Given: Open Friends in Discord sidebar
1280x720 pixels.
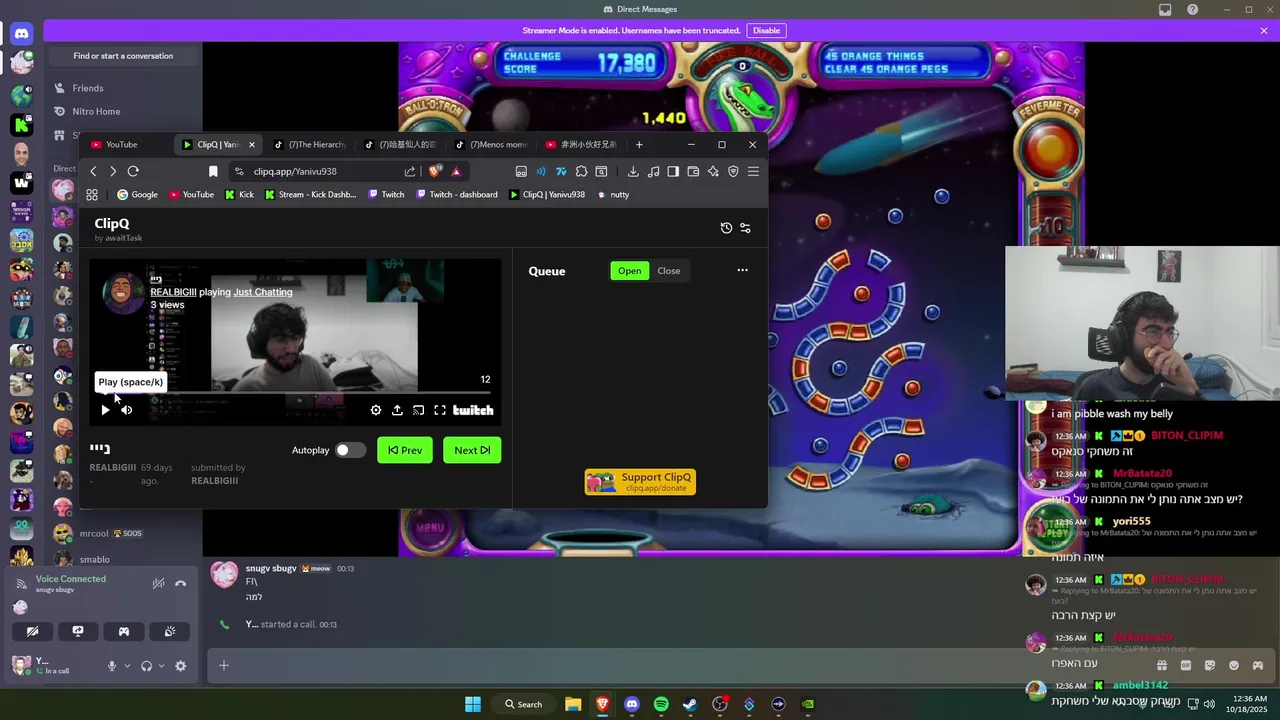Looking at the screenshot, I should click(x=124, y=88).
